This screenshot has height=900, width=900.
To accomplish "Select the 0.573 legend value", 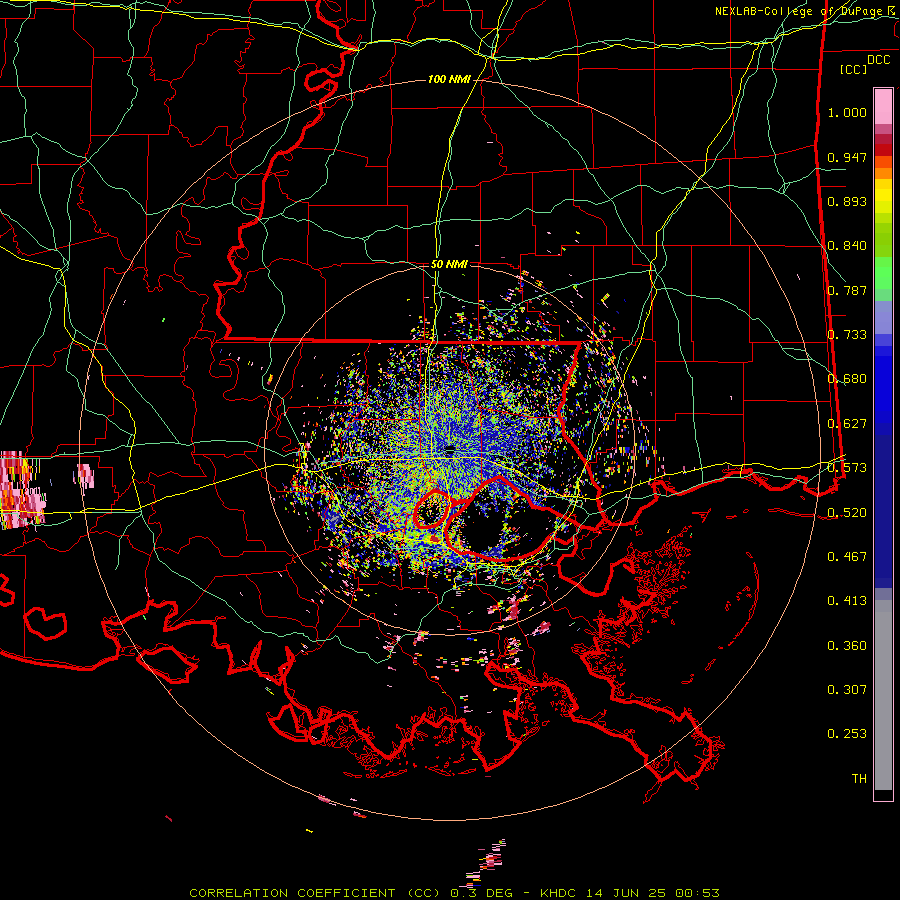I will point(847,468).
